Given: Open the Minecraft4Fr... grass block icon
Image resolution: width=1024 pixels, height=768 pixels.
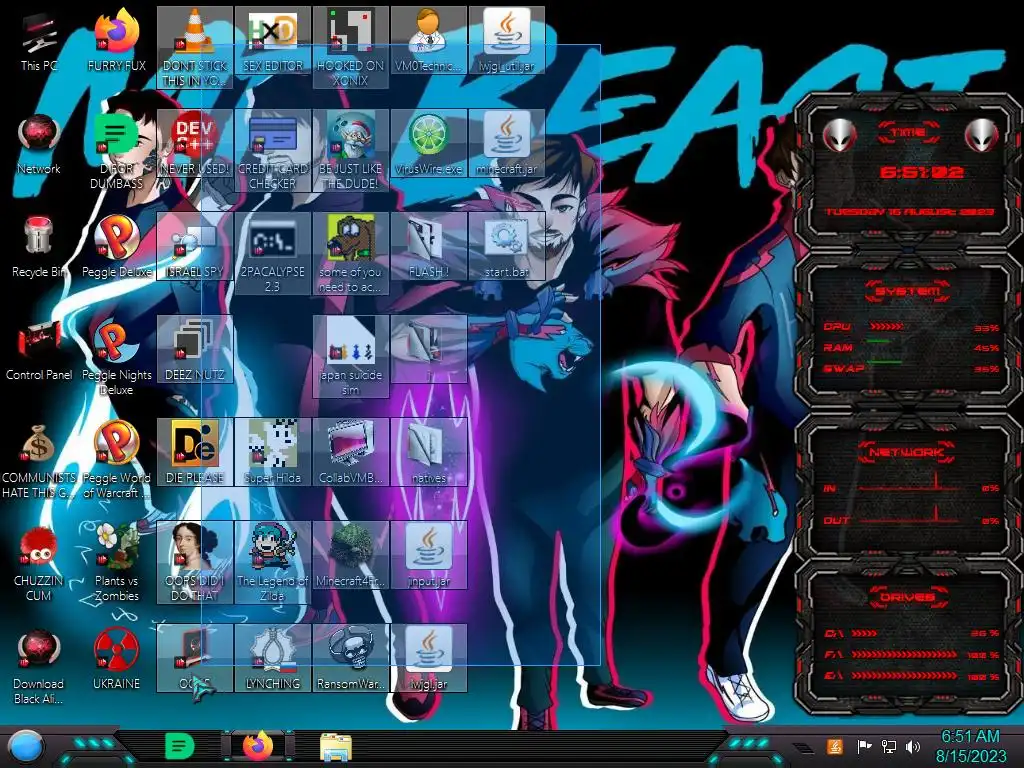Looking at the screenshot, I should pyautogui.click(x=351, y=556).
